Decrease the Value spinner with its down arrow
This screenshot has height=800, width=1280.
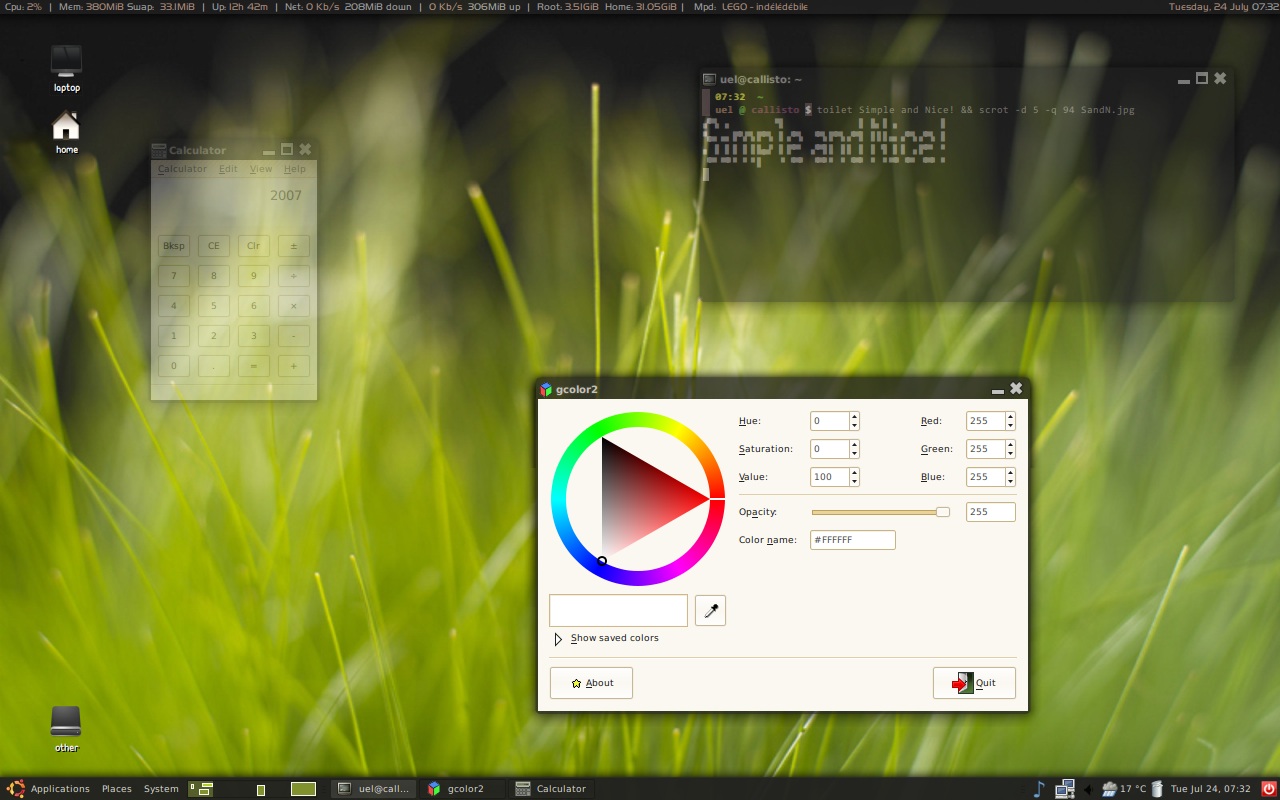pos(854,482)
